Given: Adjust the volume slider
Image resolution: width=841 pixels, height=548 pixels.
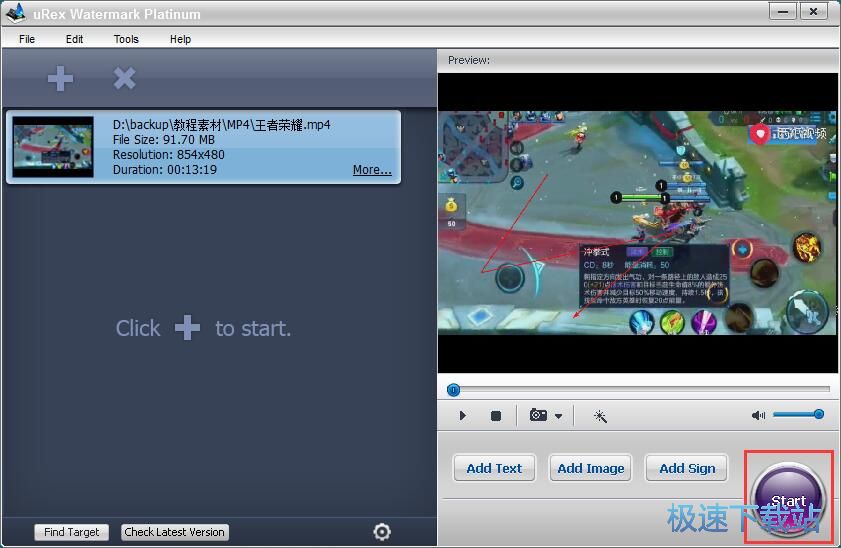Looking at the screenshot, I should 798,414.
